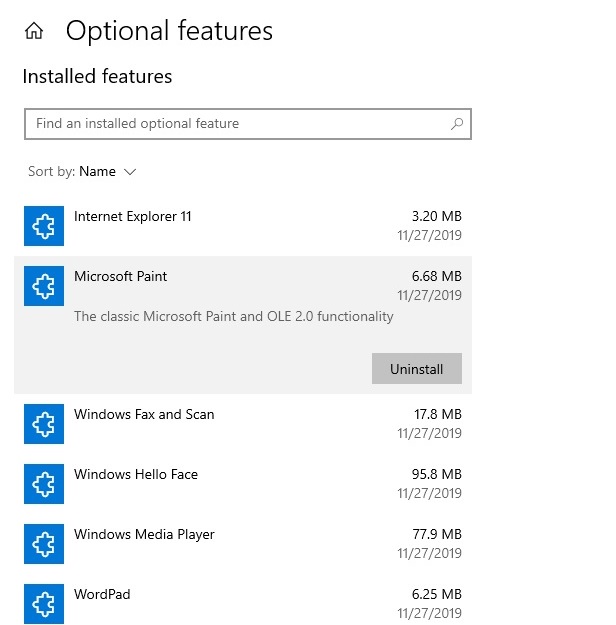Expand the Internet Explorer 11 entry
This screenshot has width=616, height=625.
[133, 217]
